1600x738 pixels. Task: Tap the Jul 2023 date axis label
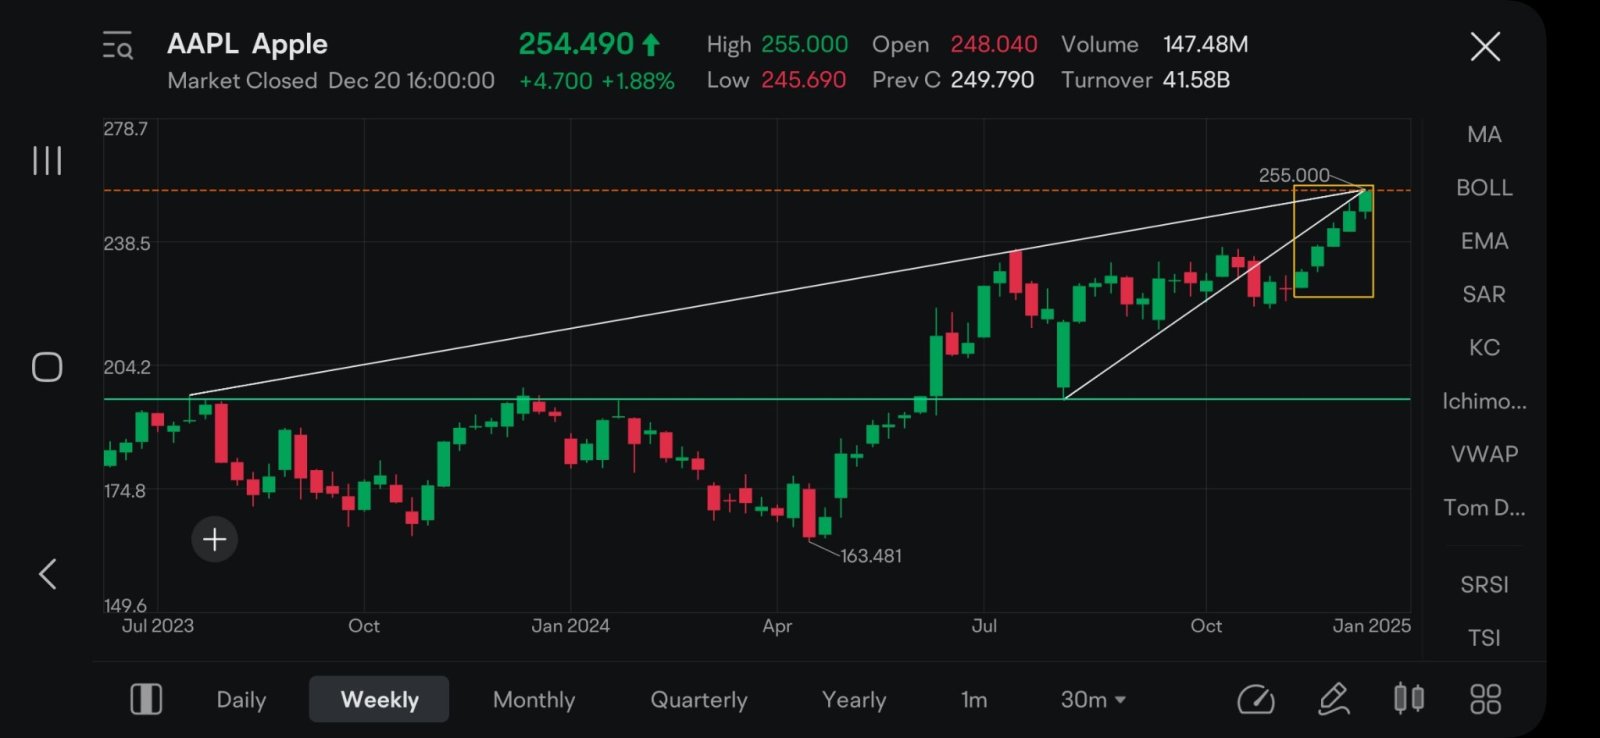(157, 626)
